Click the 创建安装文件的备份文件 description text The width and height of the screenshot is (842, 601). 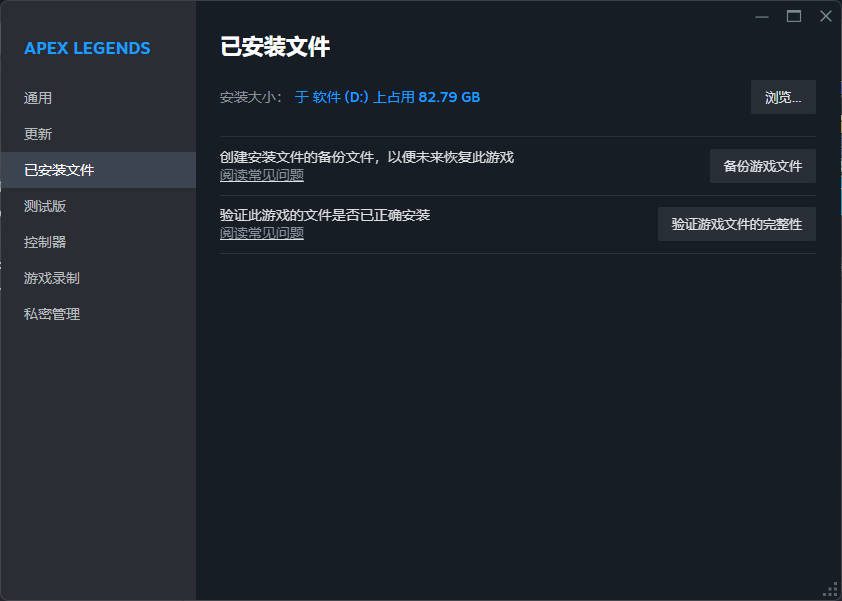(367, 157)
